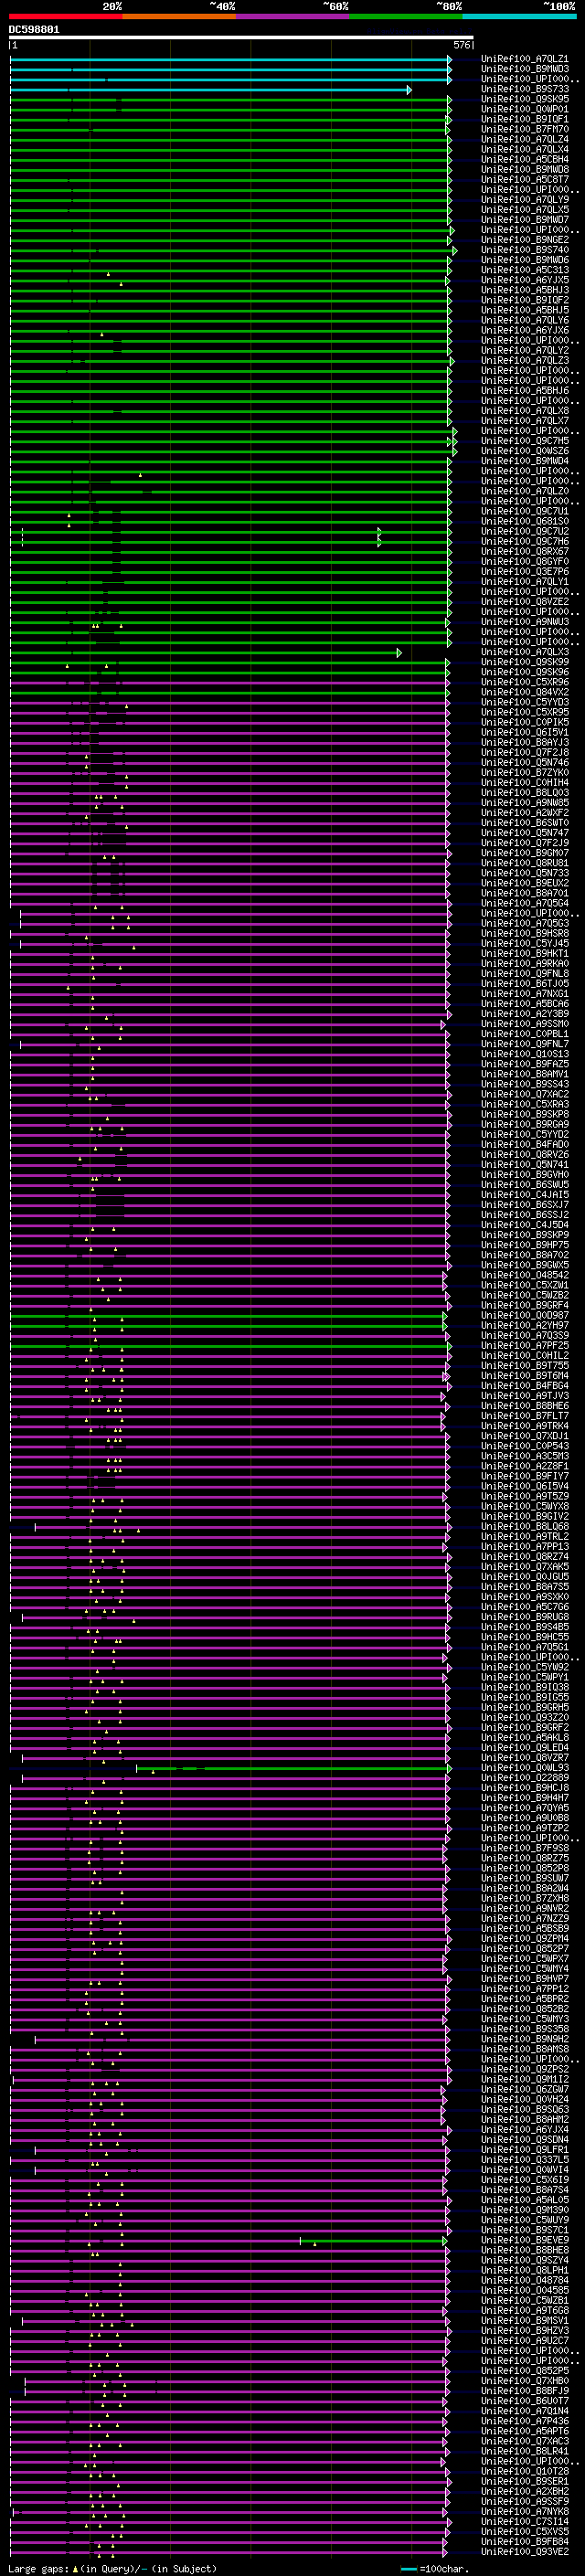Select hit UniRef100_B9S733
The height and width of the screenshot is (2576, 585).
tap(525, 89)
